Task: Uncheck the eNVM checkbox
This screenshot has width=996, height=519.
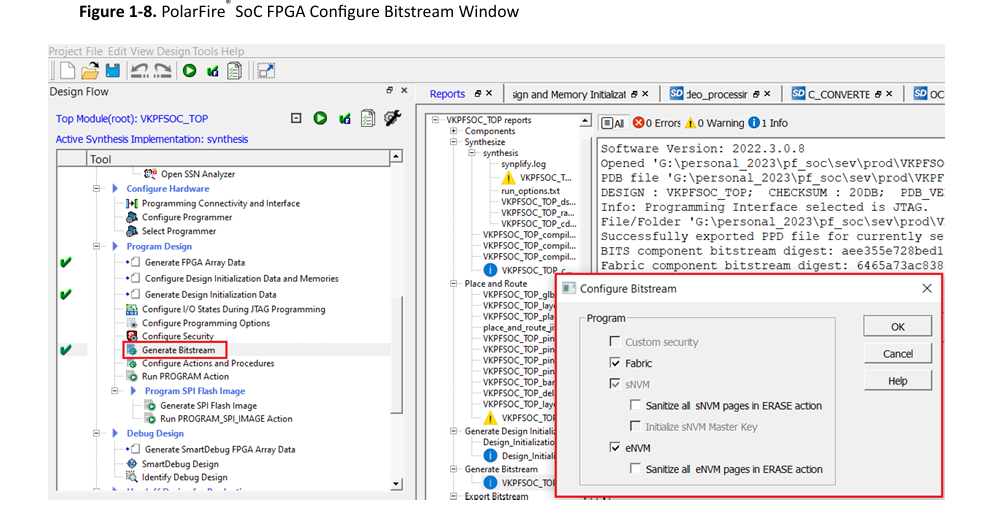Action: (614, 447)
